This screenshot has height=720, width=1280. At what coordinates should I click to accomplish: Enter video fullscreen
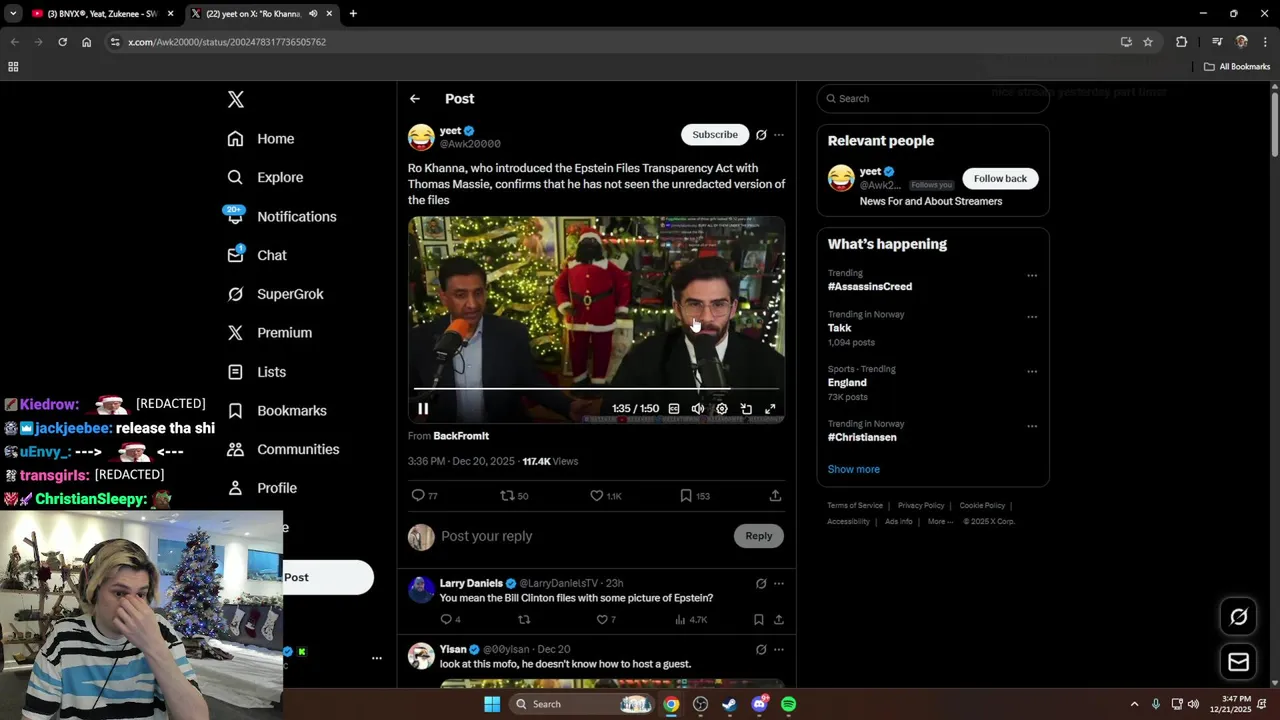[x=770, y=409]
